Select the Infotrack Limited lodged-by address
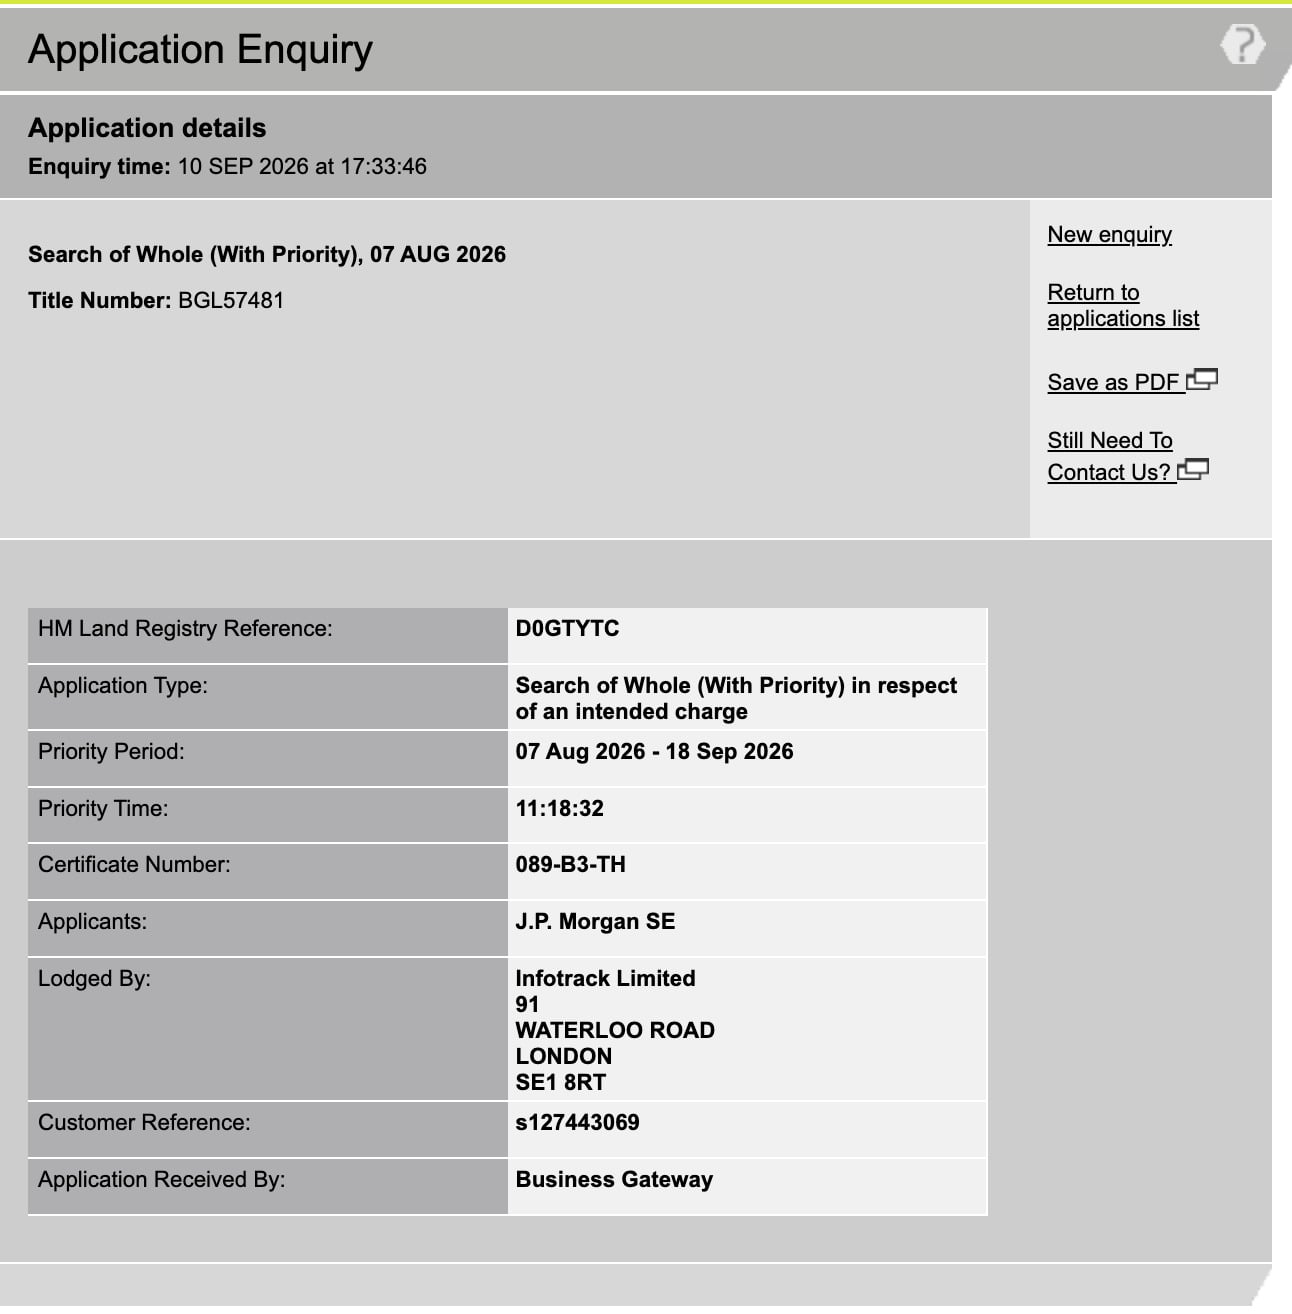 click(x=615, y=1030)
